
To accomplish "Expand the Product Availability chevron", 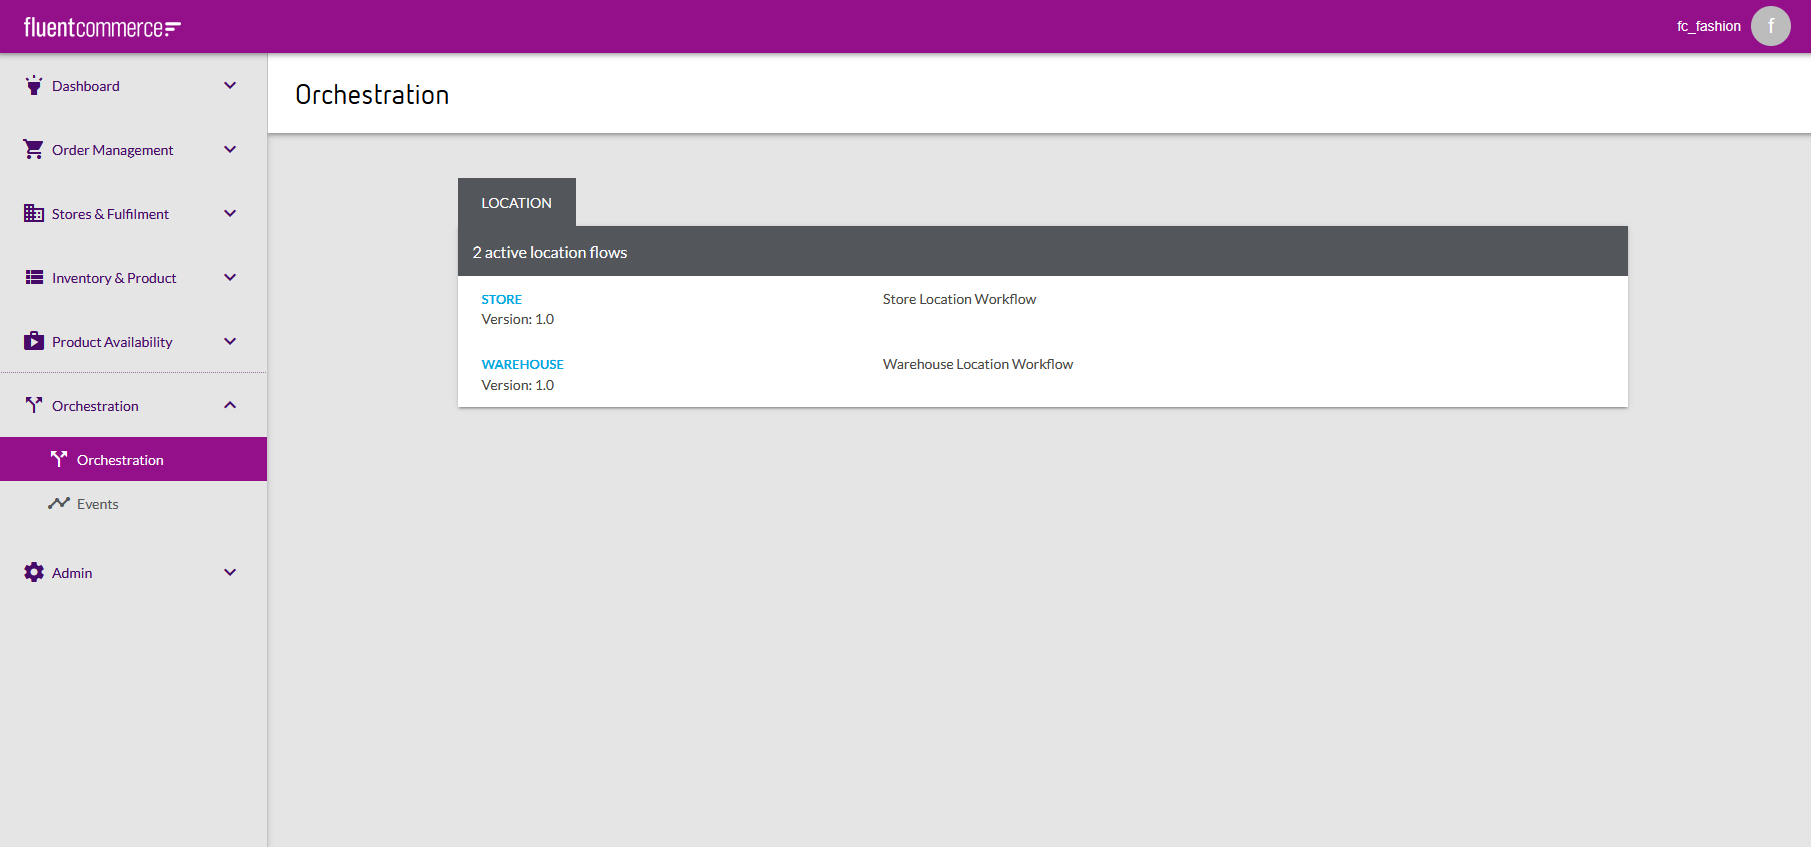I will [230, 341].
